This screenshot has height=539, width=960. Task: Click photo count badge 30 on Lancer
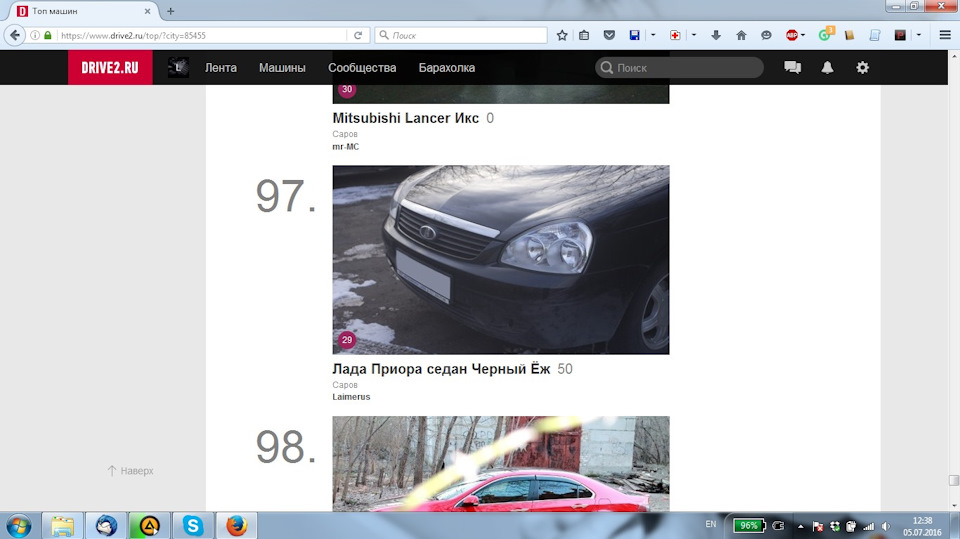click(x=347, y=89)
